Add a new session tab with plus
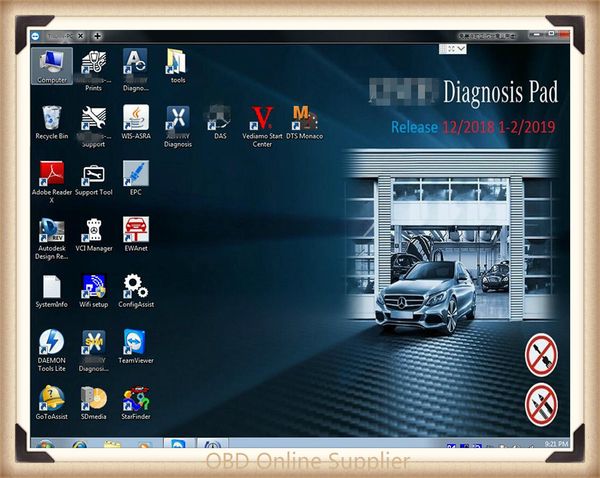Screen dimensions: 600x478 tap(98, 36)
